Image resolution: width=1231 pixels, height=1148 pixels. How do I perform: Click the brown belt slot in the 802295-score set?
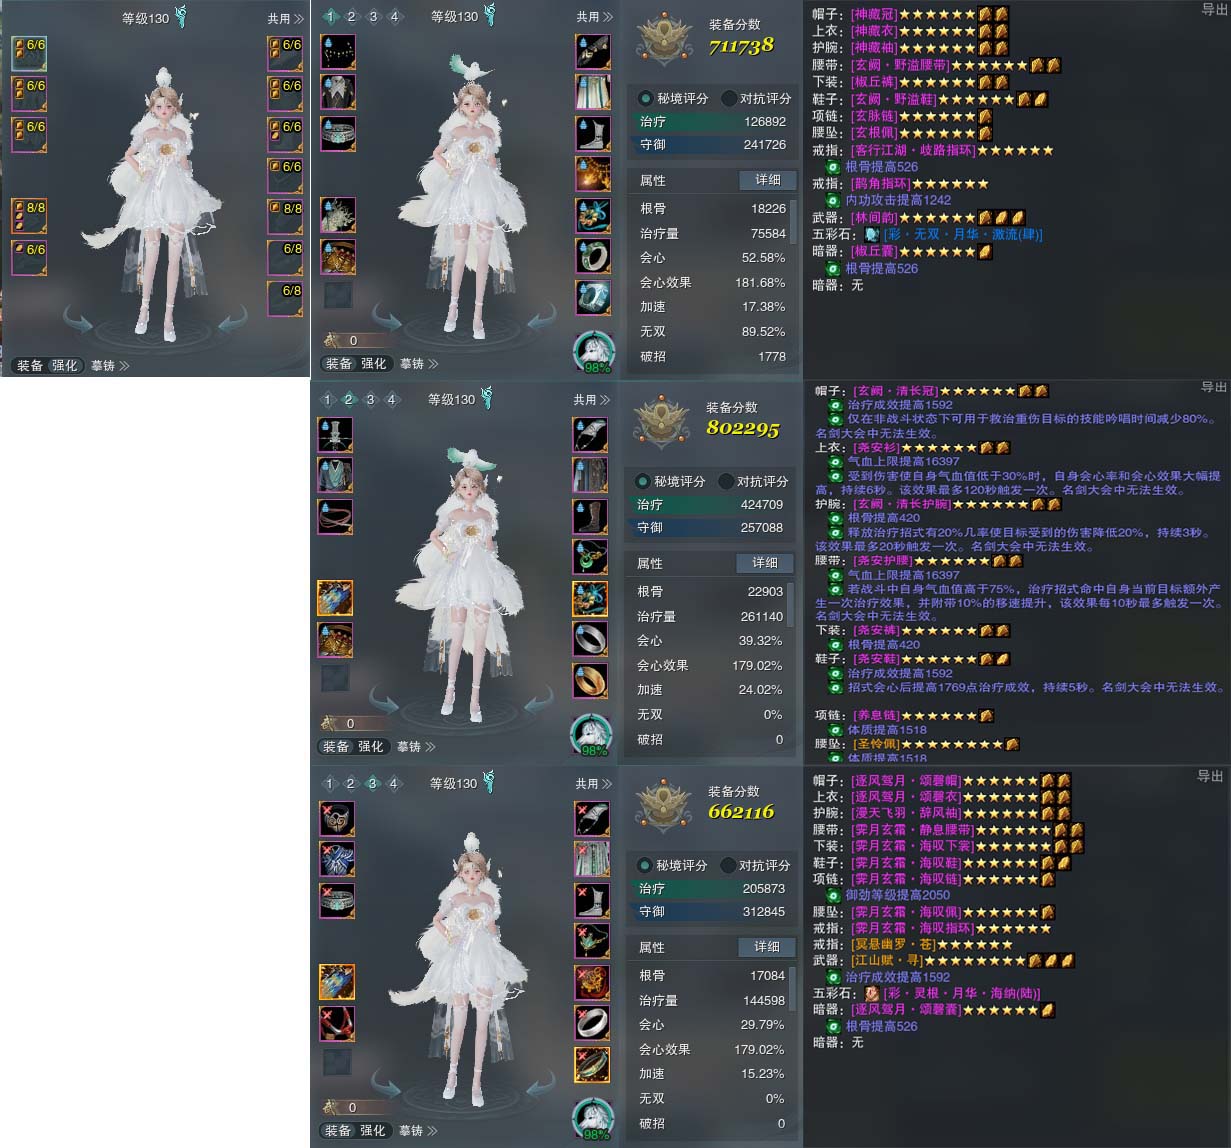click(334, 517)
